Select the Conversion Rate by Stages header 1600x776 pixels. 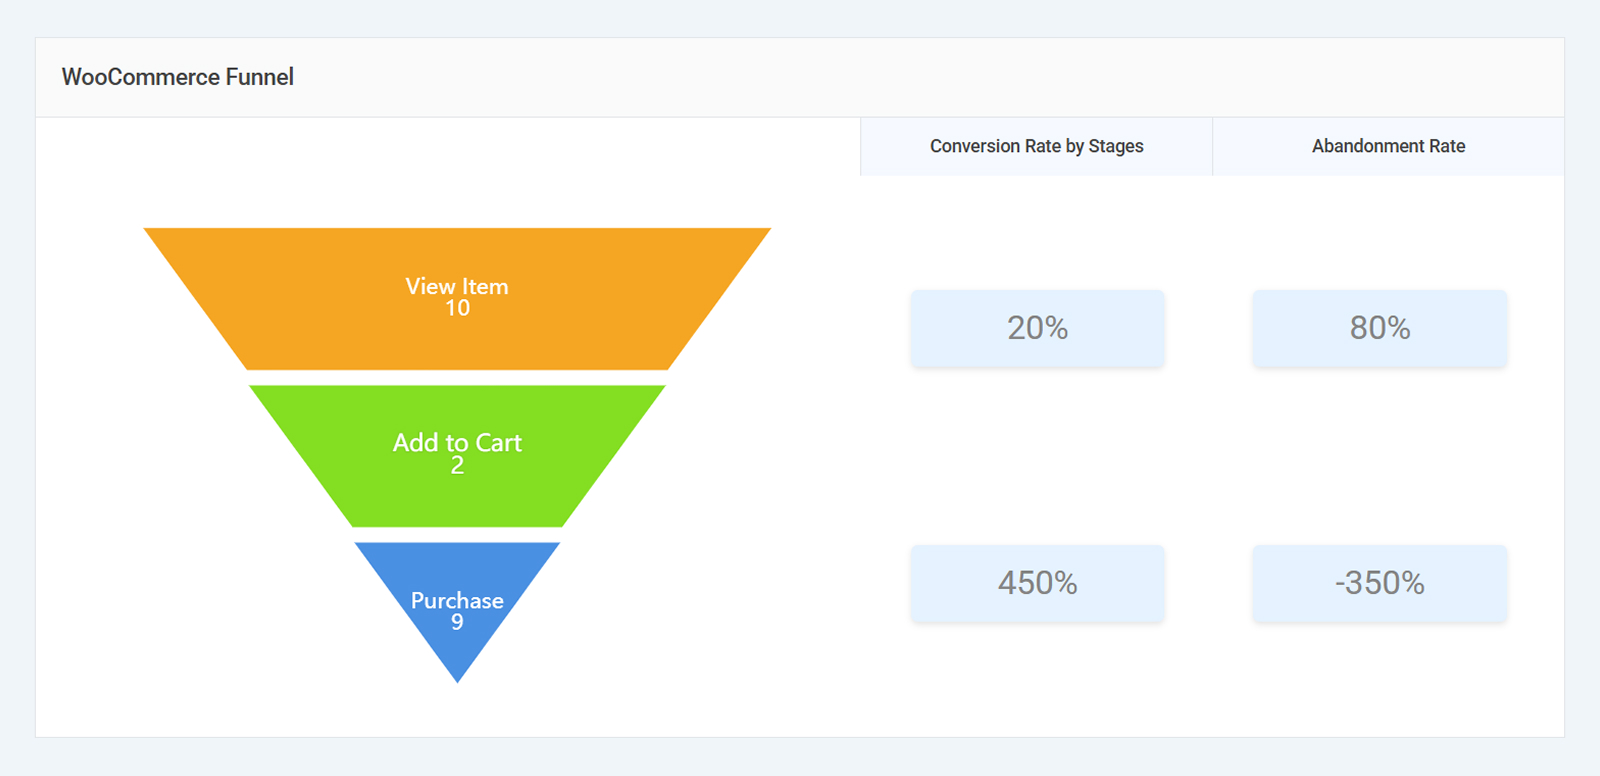pos(1036,146)
